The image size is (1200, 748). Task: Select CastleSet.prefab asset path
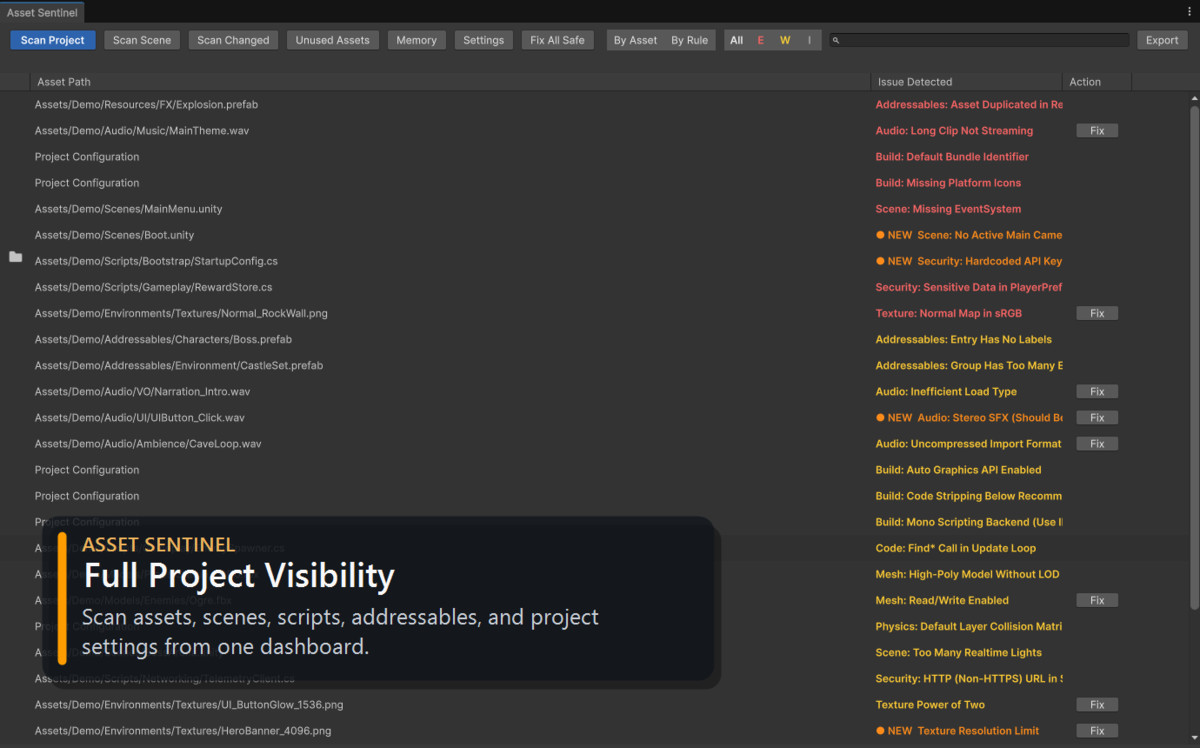[179, 366]
